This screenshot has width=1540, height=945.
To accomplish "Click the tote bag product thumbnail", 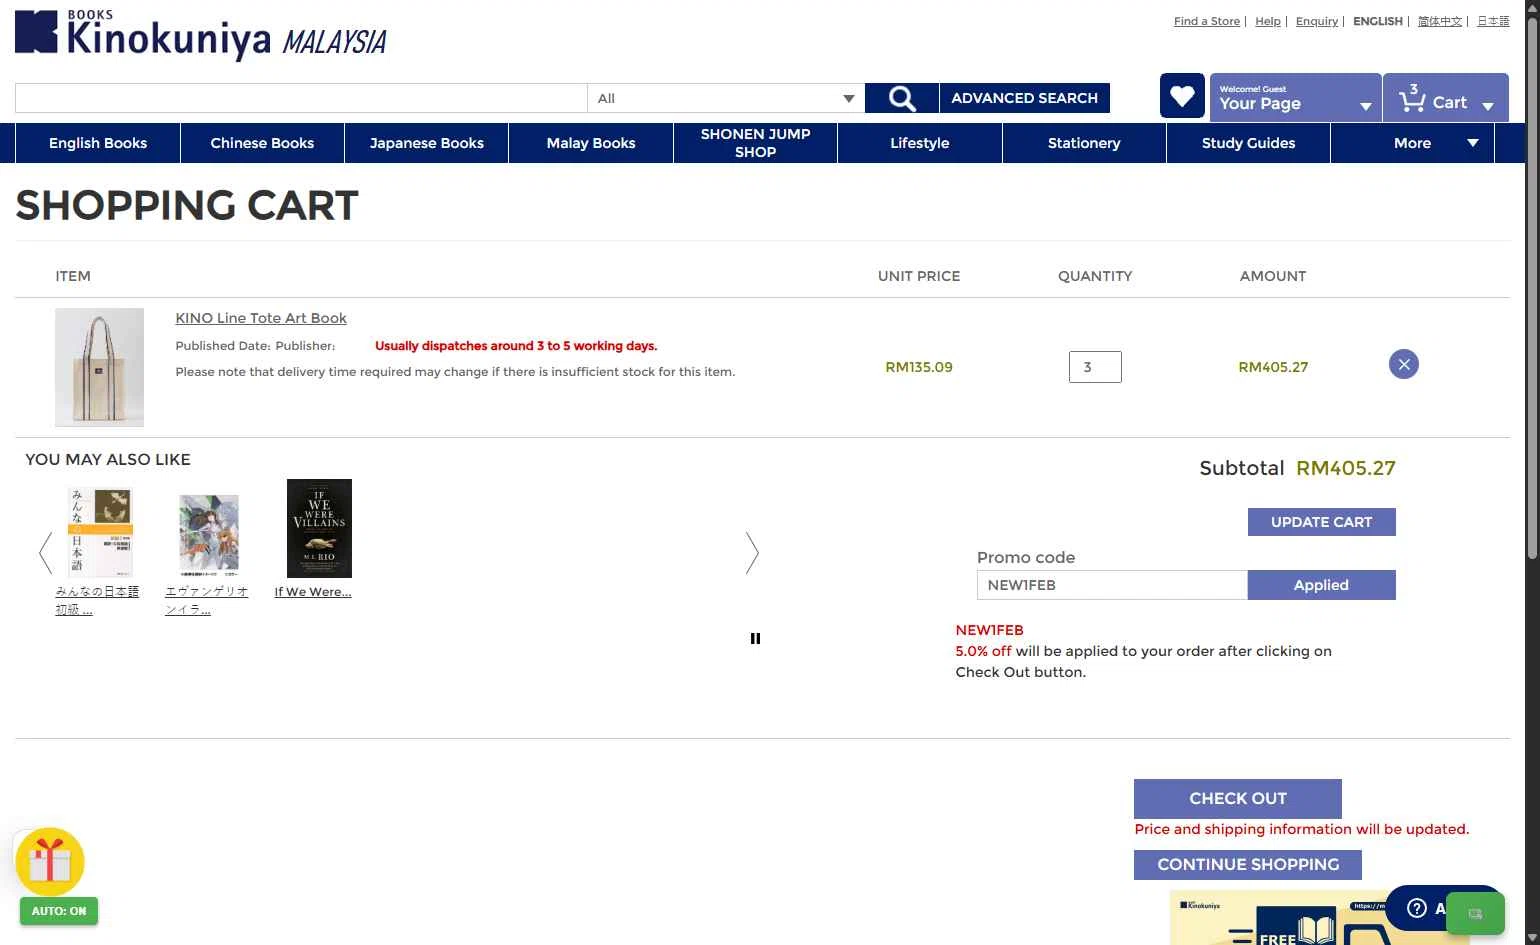I will pyautogui.click(x=99, y=367).
